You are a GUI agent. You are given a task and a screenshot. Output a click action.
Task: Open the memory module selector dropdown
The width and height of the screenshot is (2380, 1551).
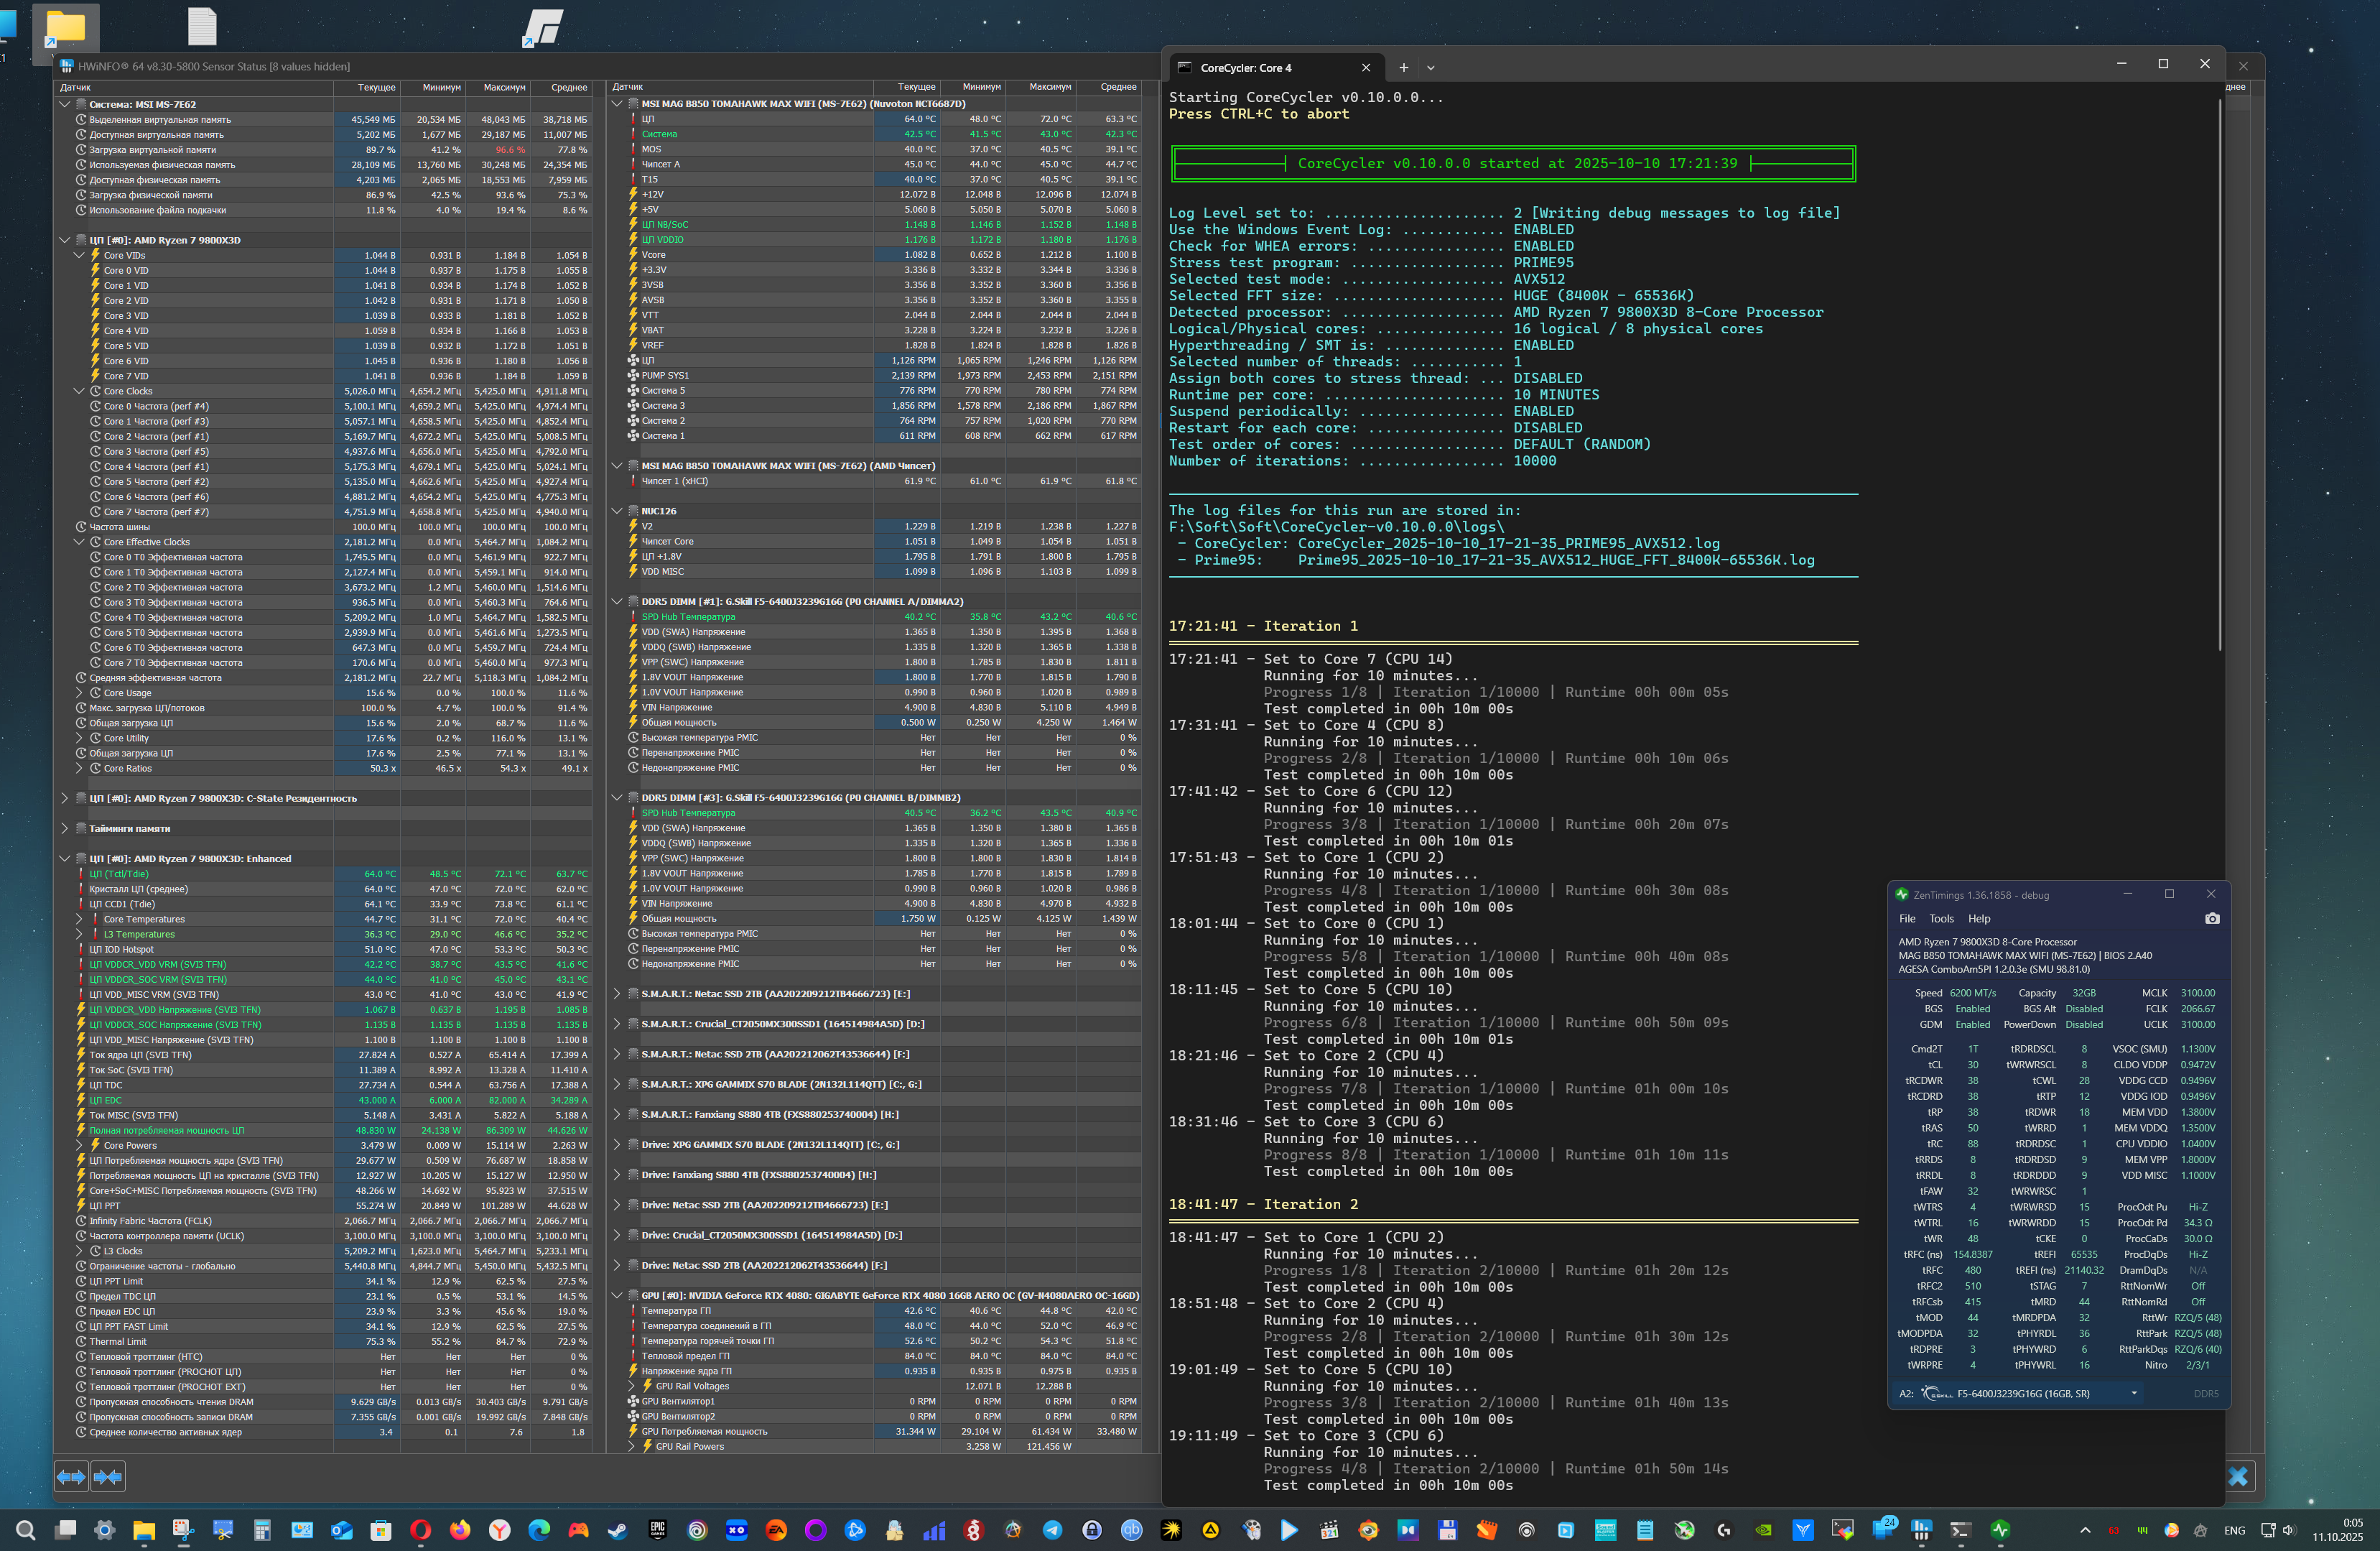(x=2133, y=1393)
